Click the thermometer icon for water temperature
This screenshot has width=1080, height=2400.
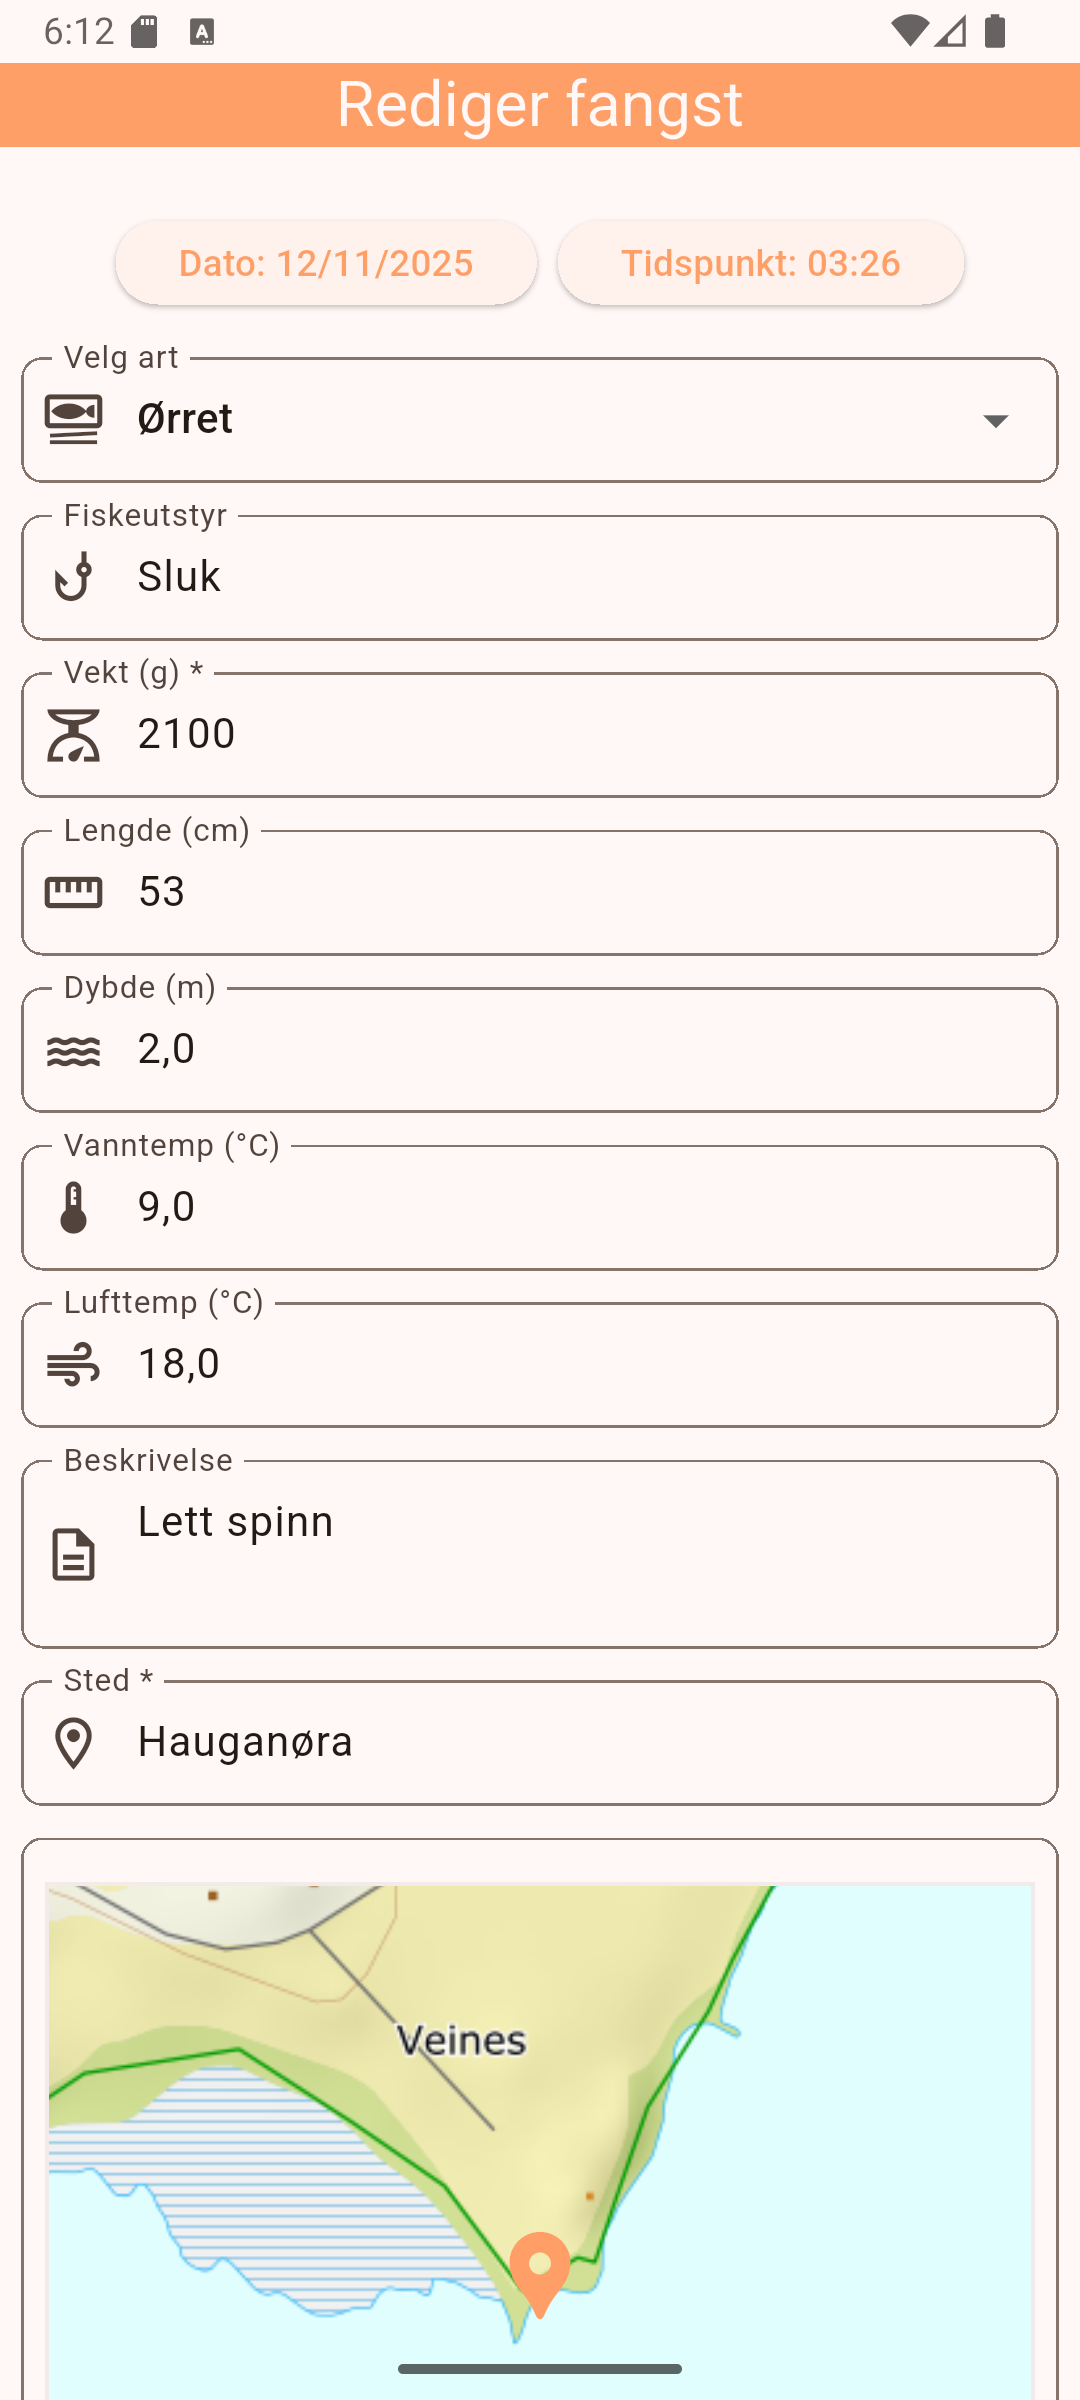(73, 1207)
